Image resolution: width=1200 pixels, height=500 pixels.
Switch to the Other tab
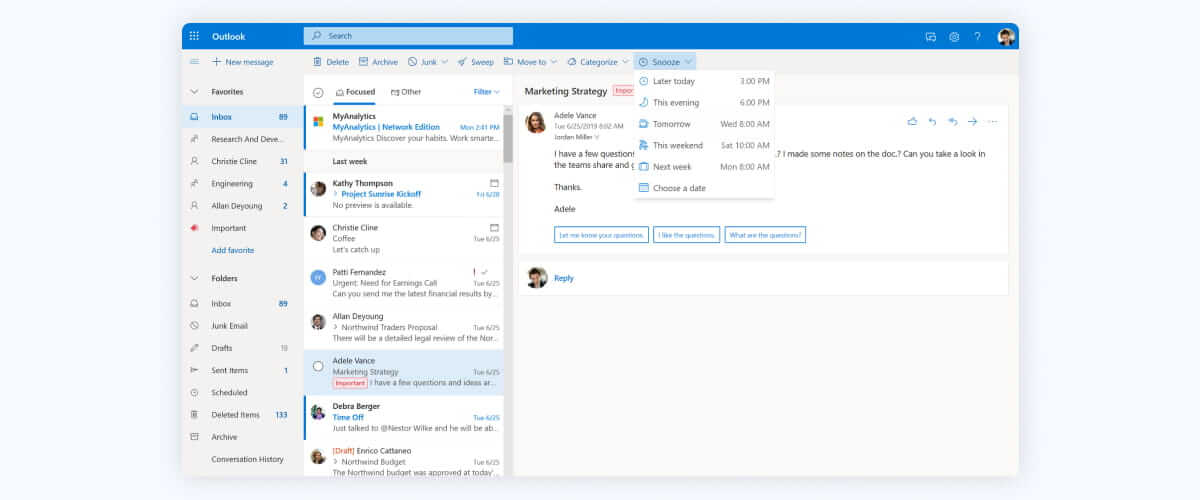tap(406, 92)
